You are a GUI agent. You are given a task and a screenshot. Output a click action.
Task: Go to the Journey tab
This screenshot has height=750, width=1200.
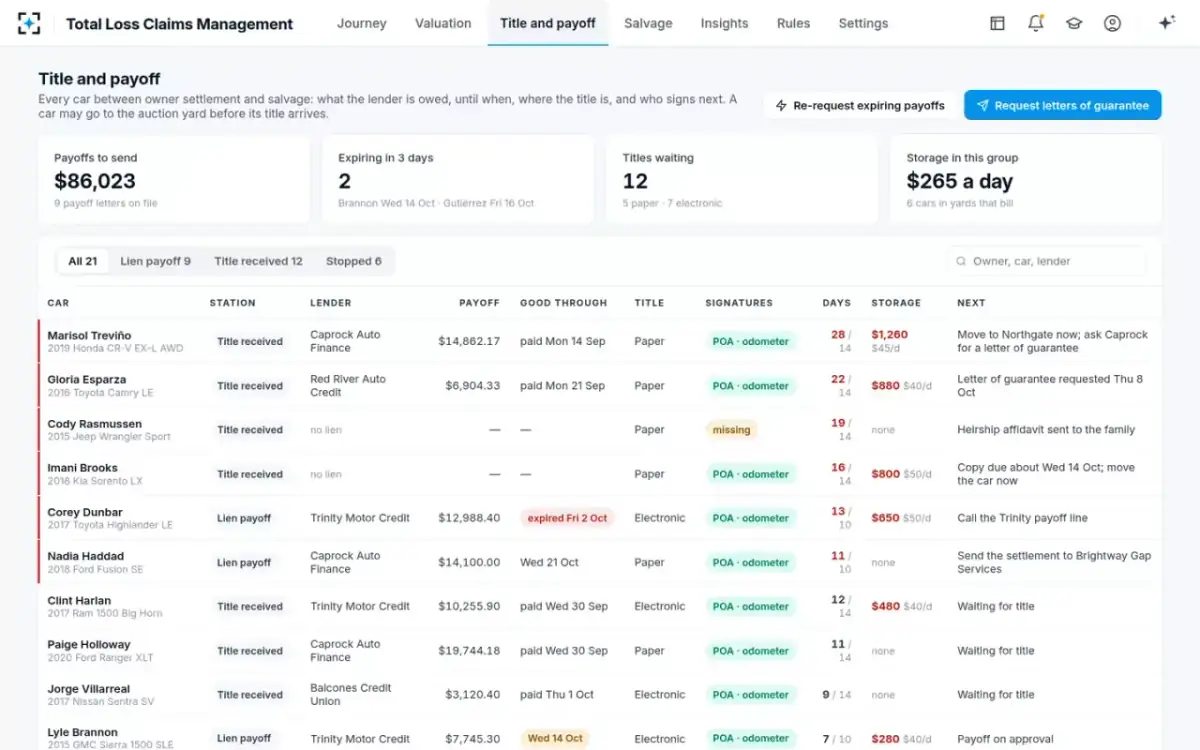(361, 23)
